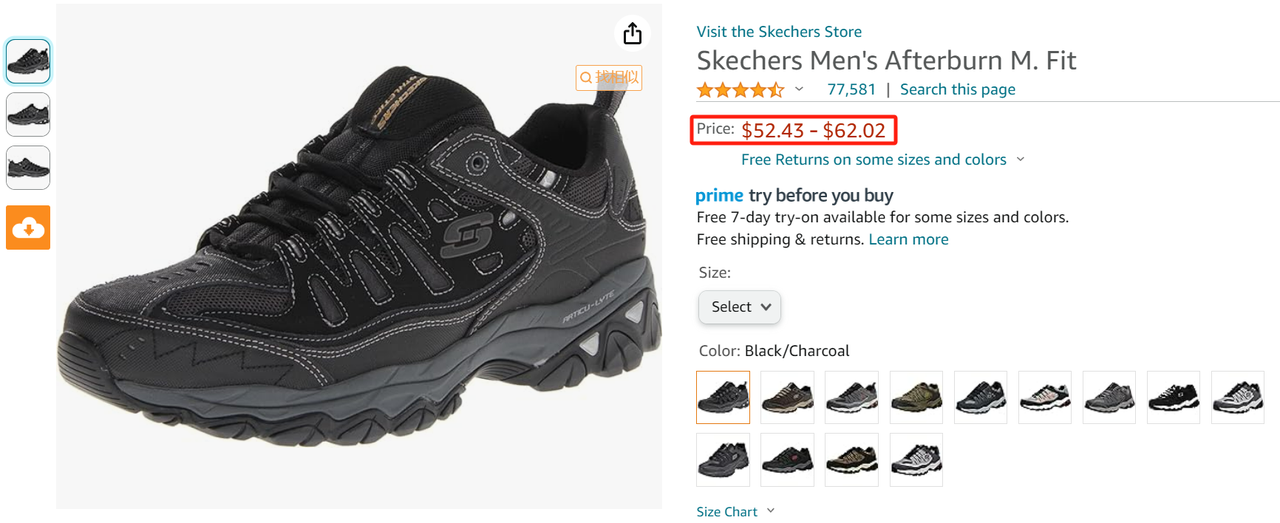Select the second shoe thumbnail
Viewport: 1280px width, 523px height.
point(28,114)
